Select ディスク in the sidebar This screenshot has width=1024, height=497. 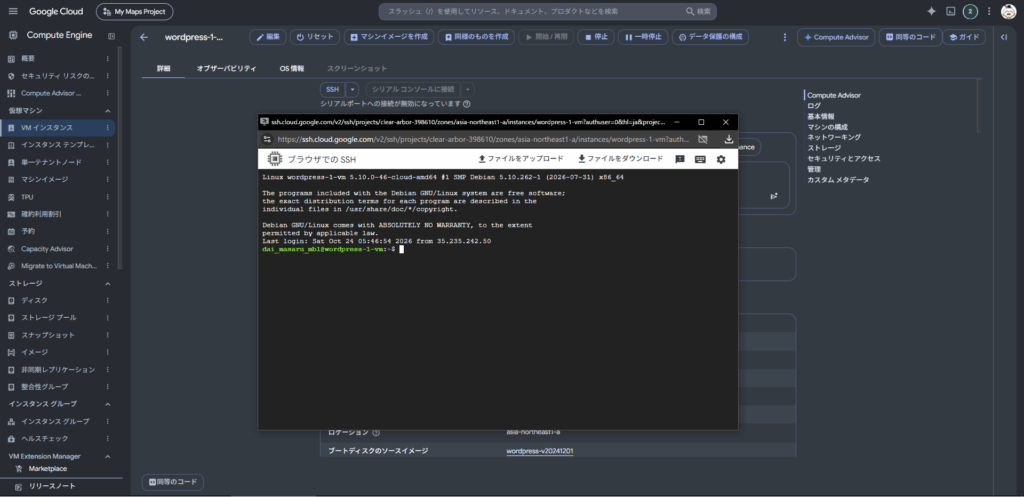click(x=35, y=300)
